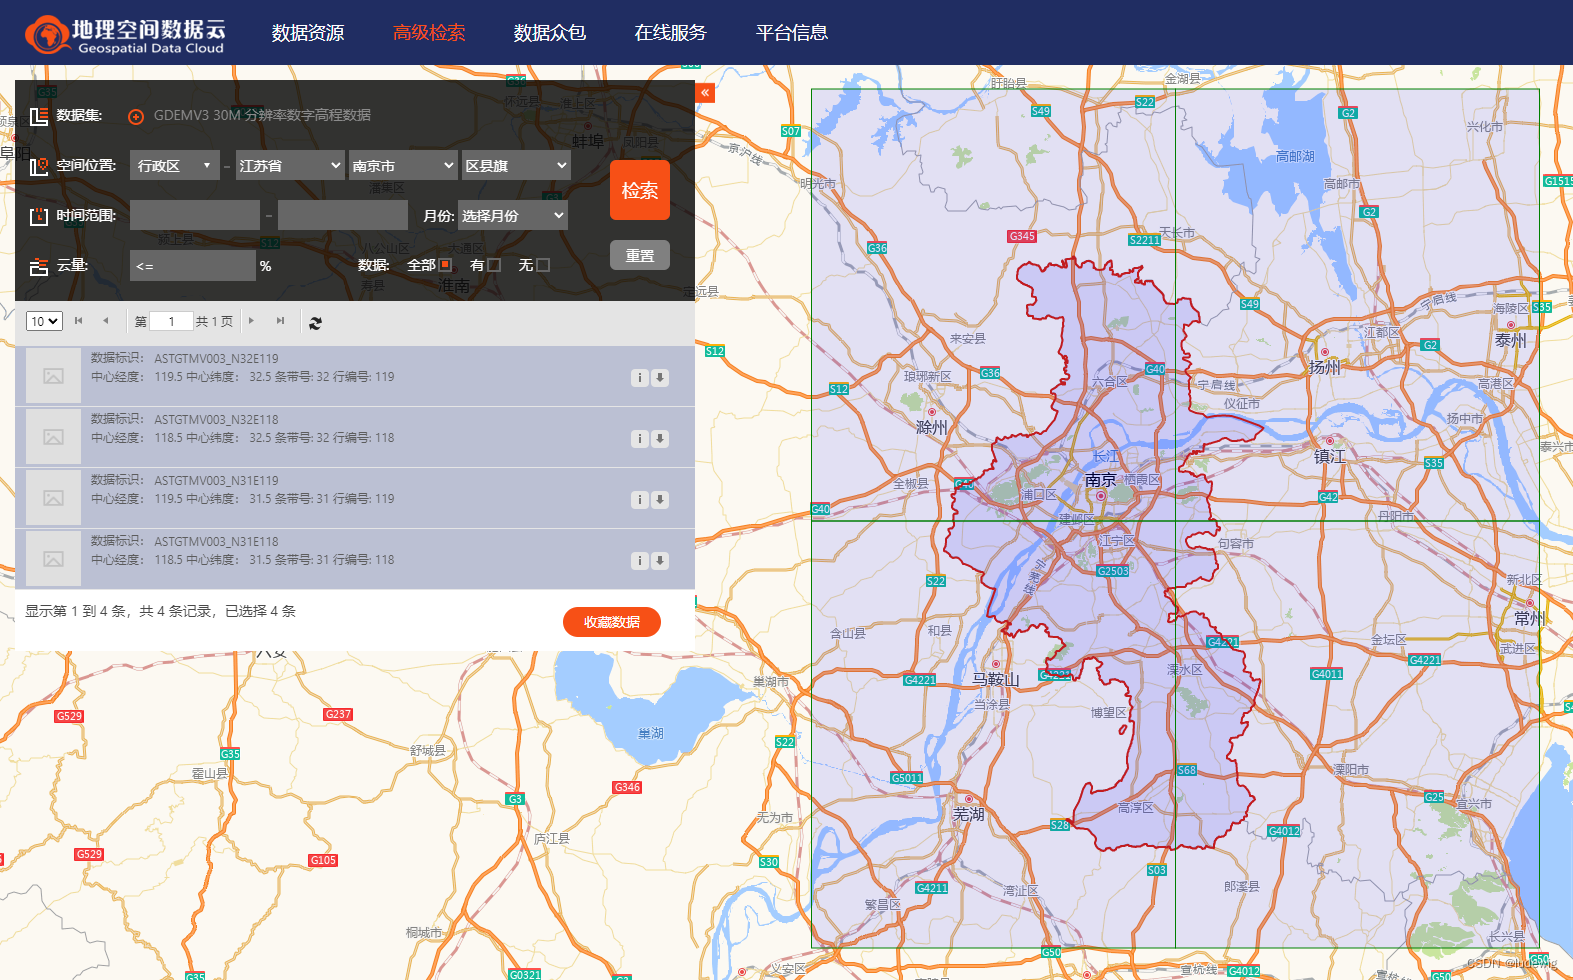Image resolution: width=1573 pixels, height=980 pixels.
Task: Click the record count status text
Action: pyautogui.click(x=160, y=611)
